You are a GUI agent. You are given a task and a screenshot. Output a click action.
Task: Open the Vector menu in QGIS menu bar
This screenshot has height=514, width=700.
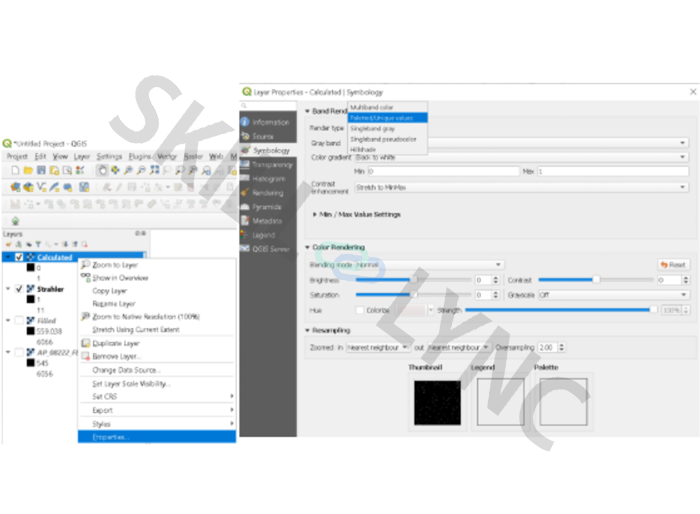(x=167, y=156)
